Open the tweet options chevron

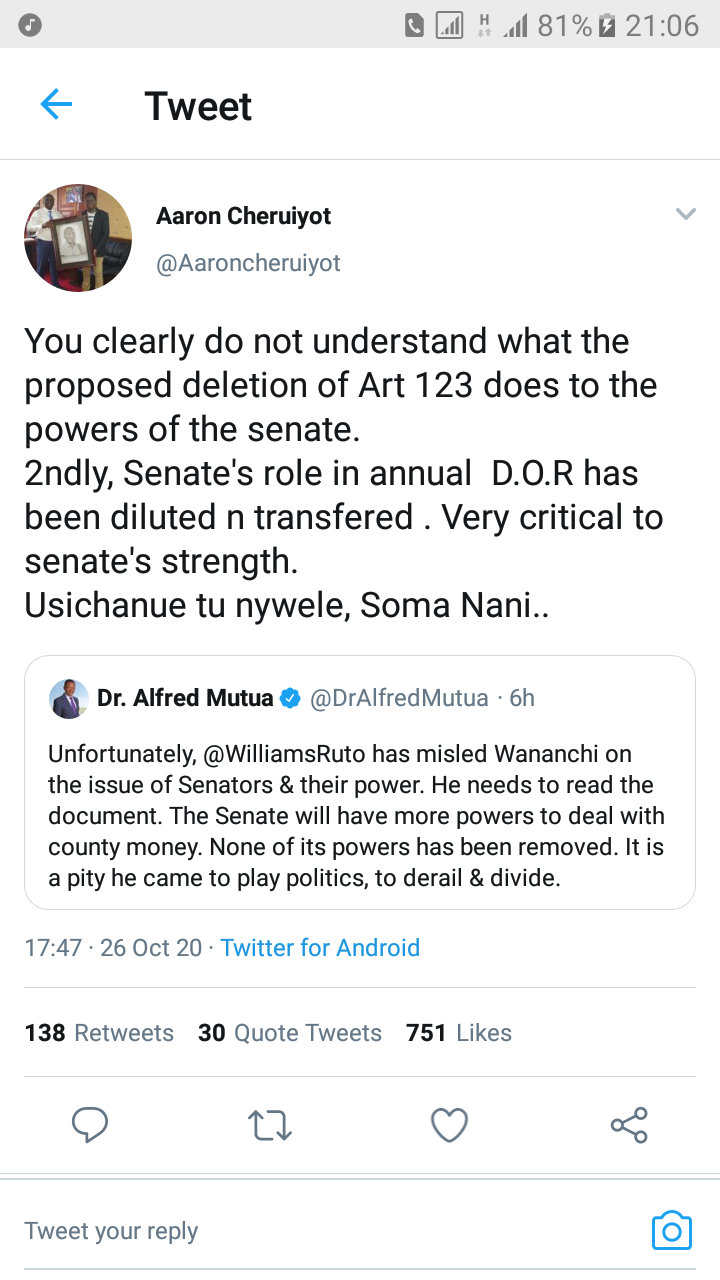coord(685,214)
